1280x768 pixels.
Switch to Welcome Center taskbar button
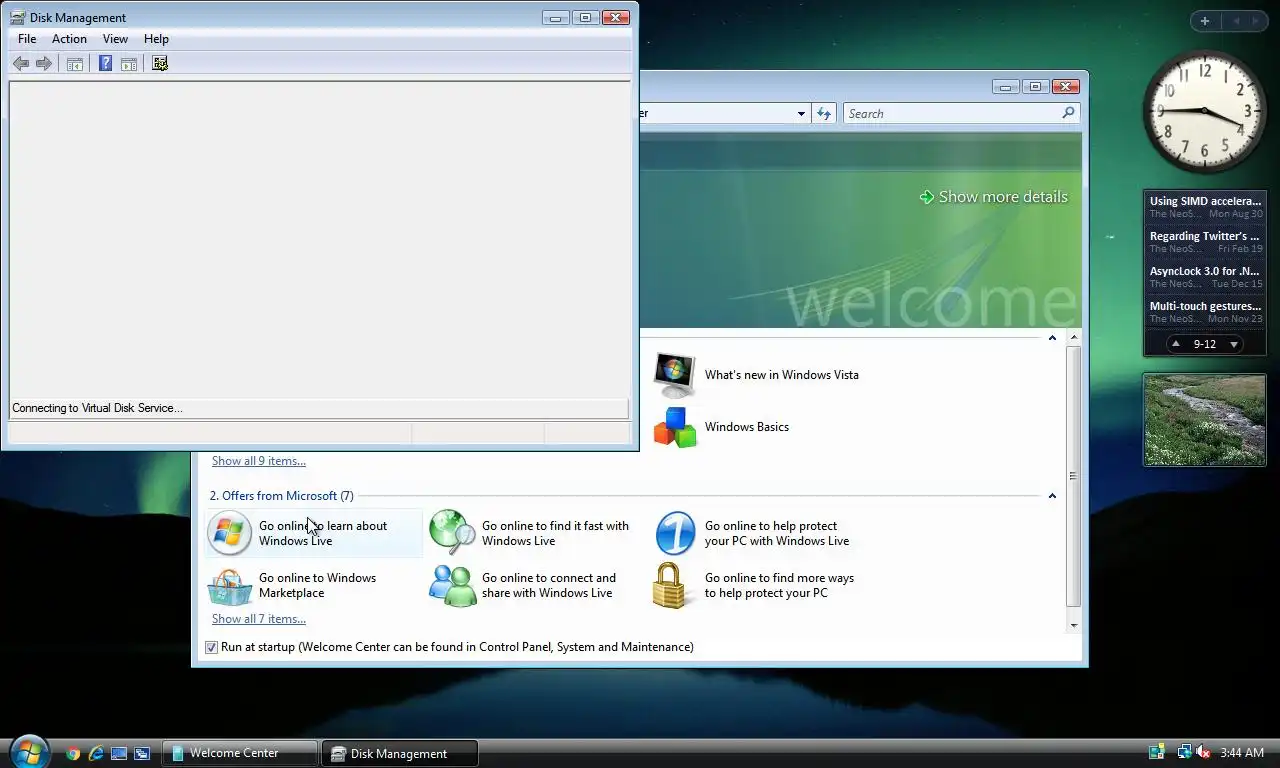(240, 753)
